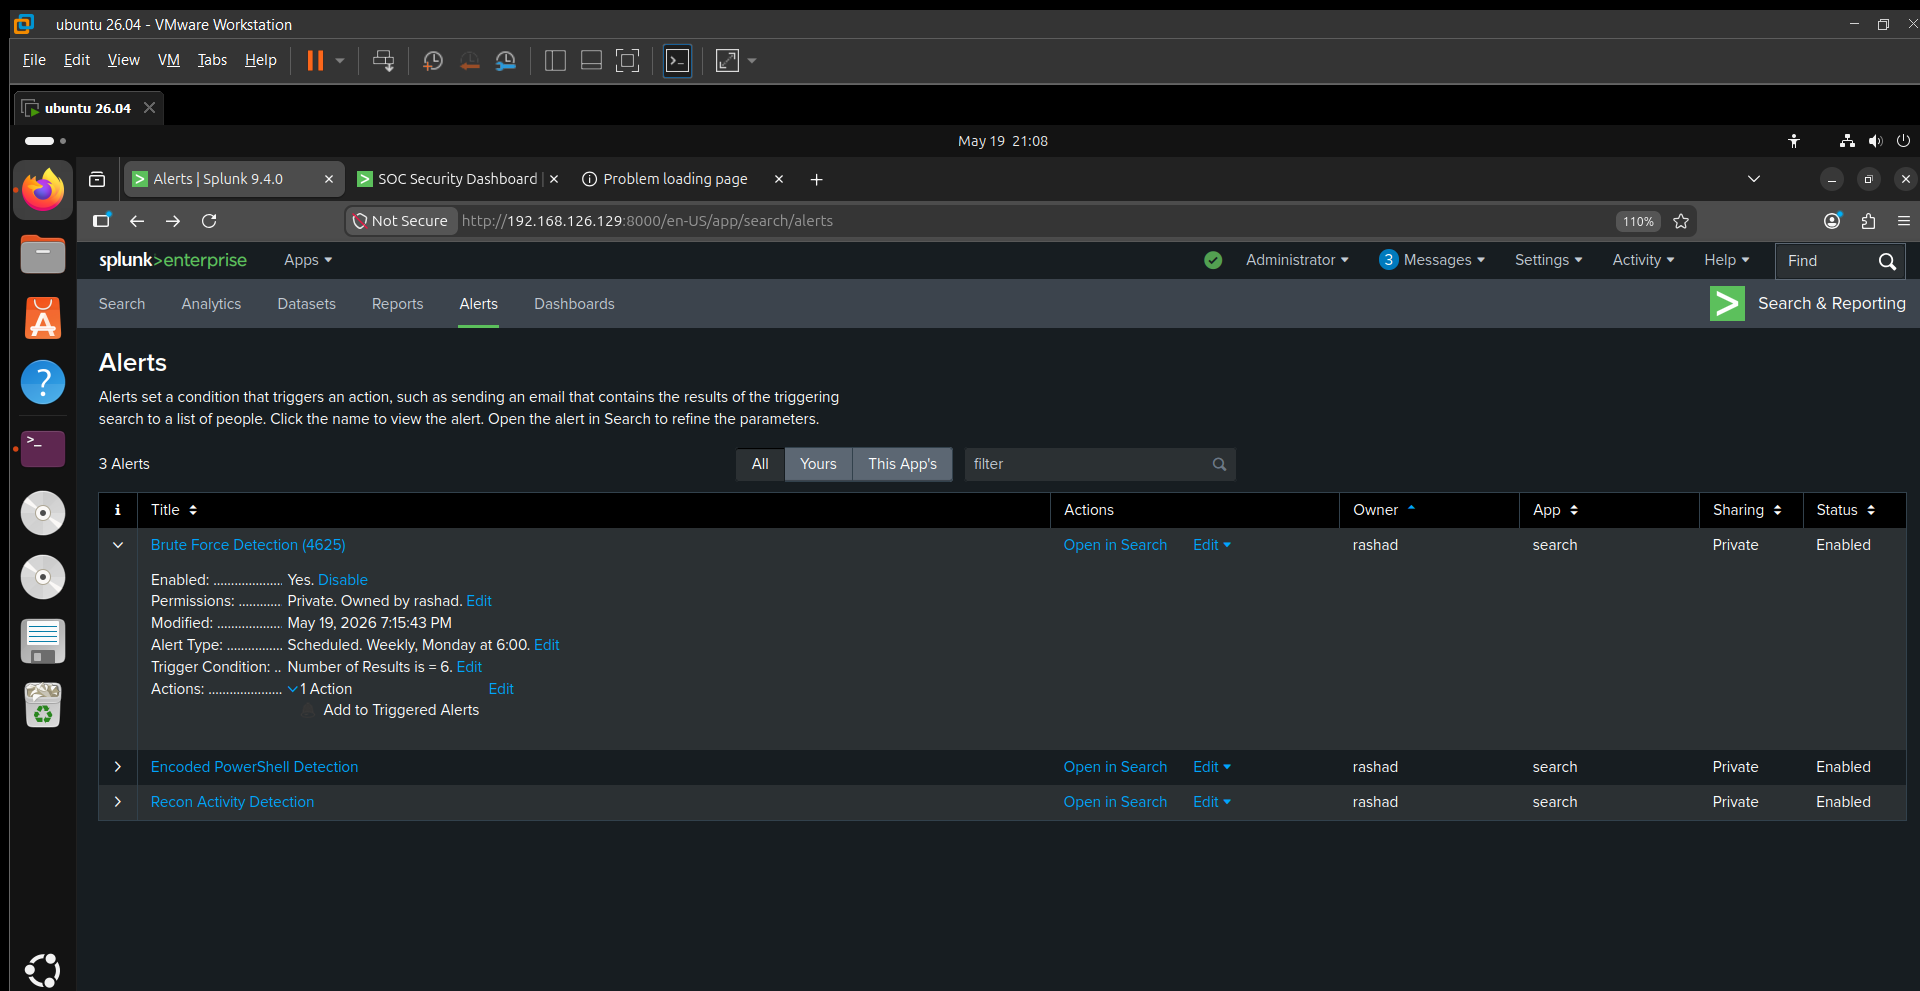Bookmark this page with the star icon
Viewport: 1920px width, 991px height.
(1681, 221)
